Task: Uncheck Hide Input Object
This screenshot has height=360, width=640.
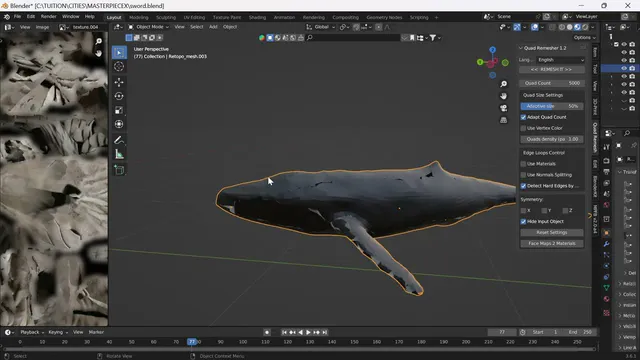Action: pos(523,222)
